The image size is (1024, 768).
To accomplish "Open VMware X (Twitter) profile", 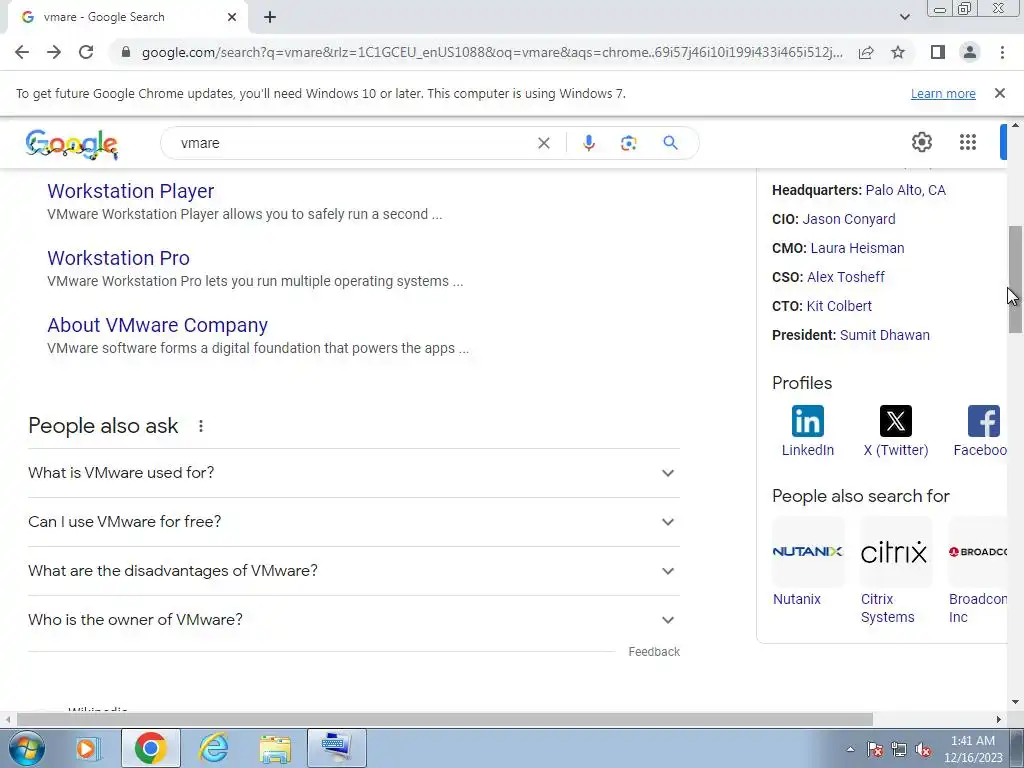I will [x=895, y=431].
